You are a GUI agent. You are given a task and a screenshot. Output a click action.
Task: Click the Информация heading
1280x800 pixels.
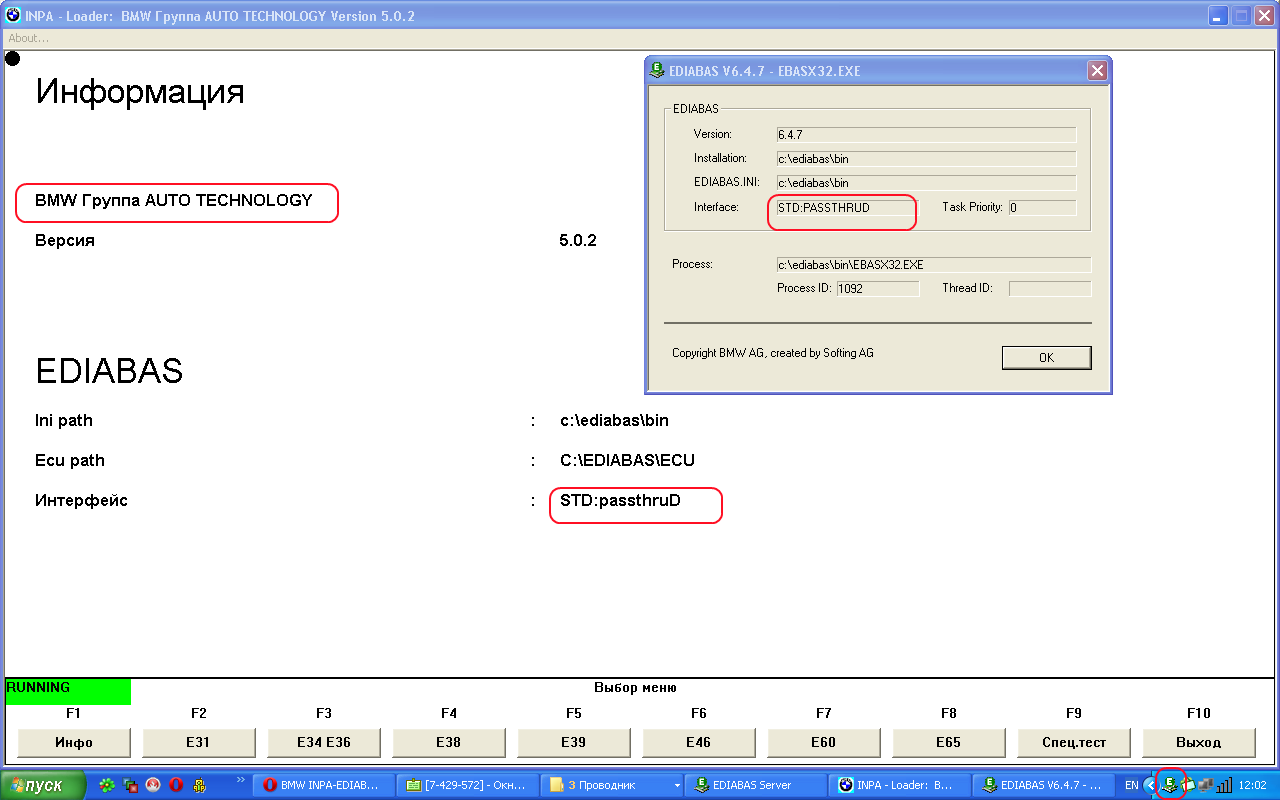(140, 92)
